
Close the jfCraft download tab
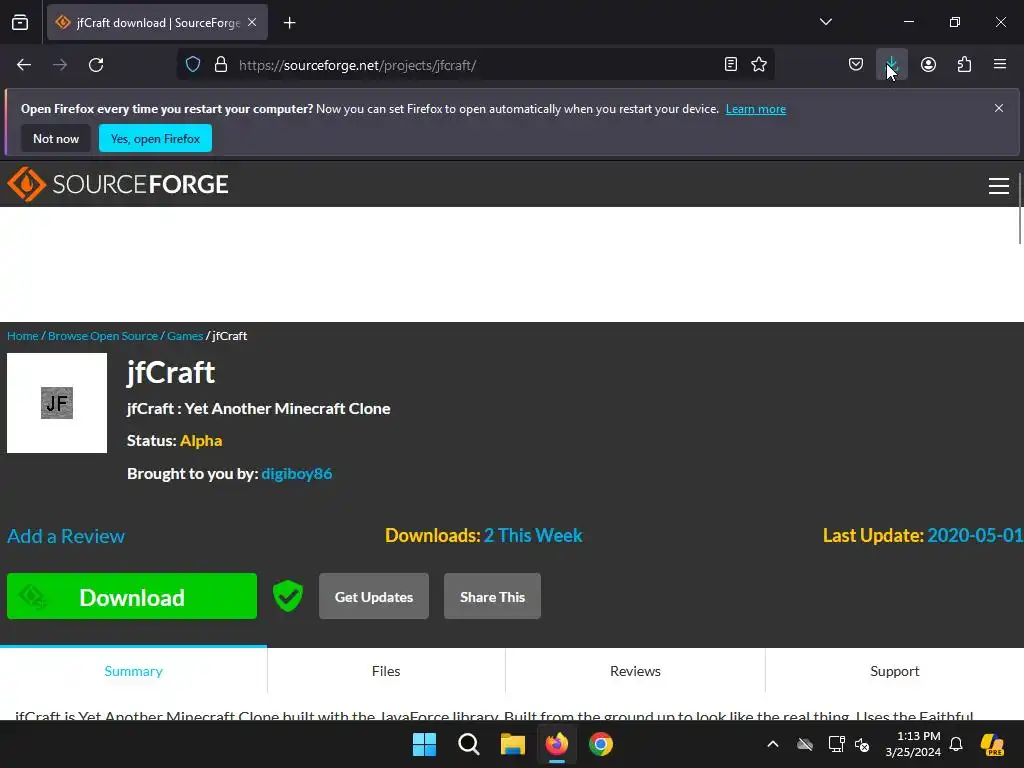[x=252, y=22]
